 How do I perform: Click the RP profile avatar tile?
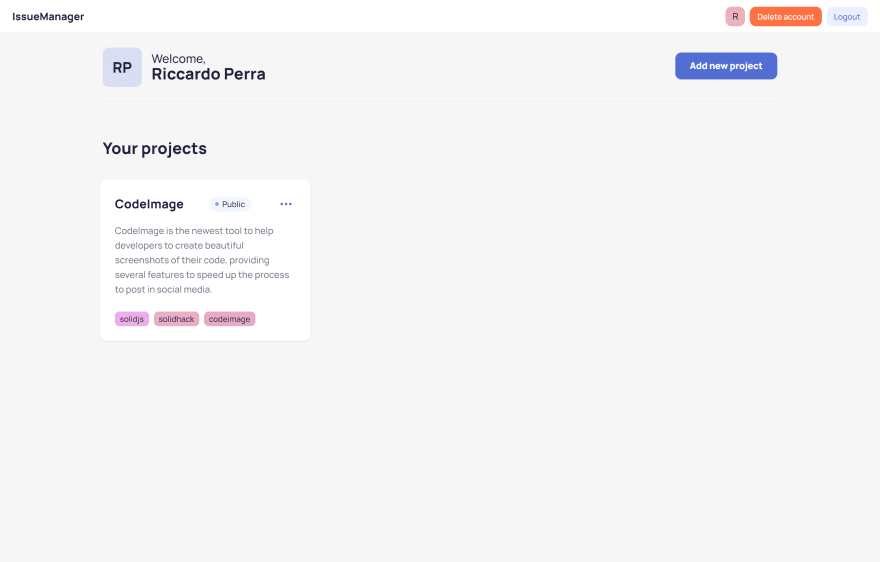[x=122, y=67]
